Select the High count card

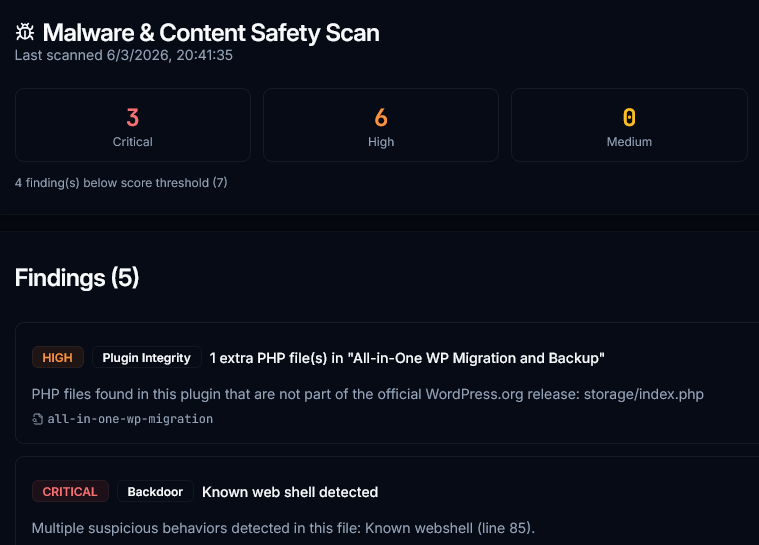(380, 125)
